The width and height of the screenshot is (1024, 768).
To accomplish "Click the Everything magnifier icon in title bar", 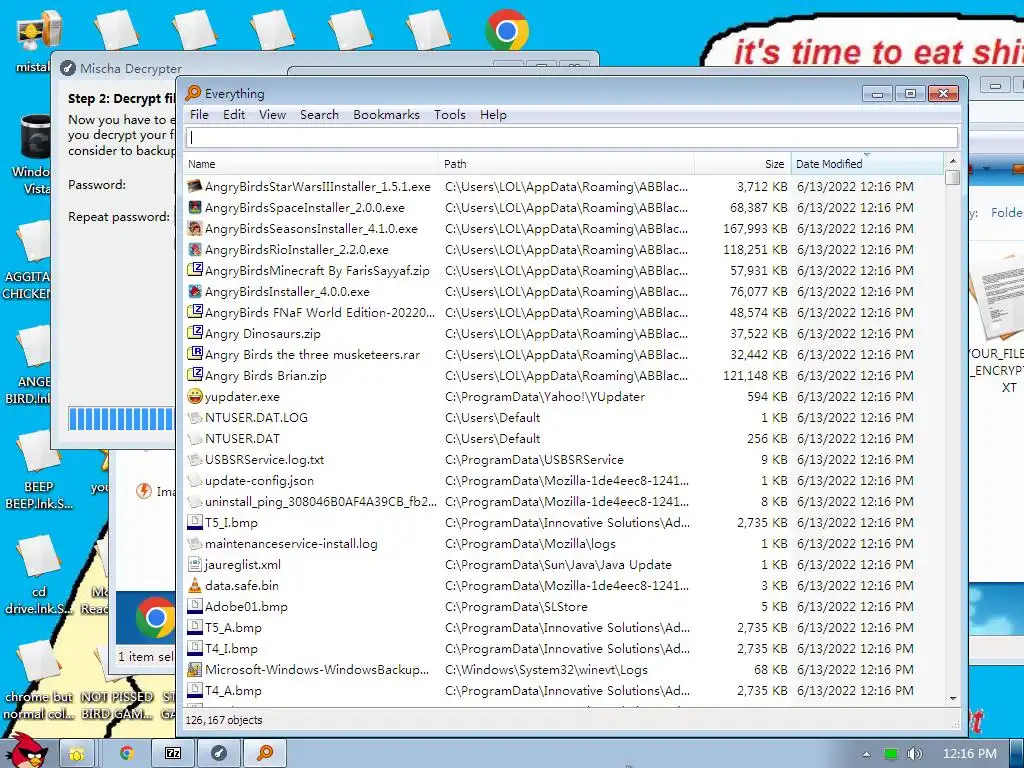I will (x=193, y=93).
